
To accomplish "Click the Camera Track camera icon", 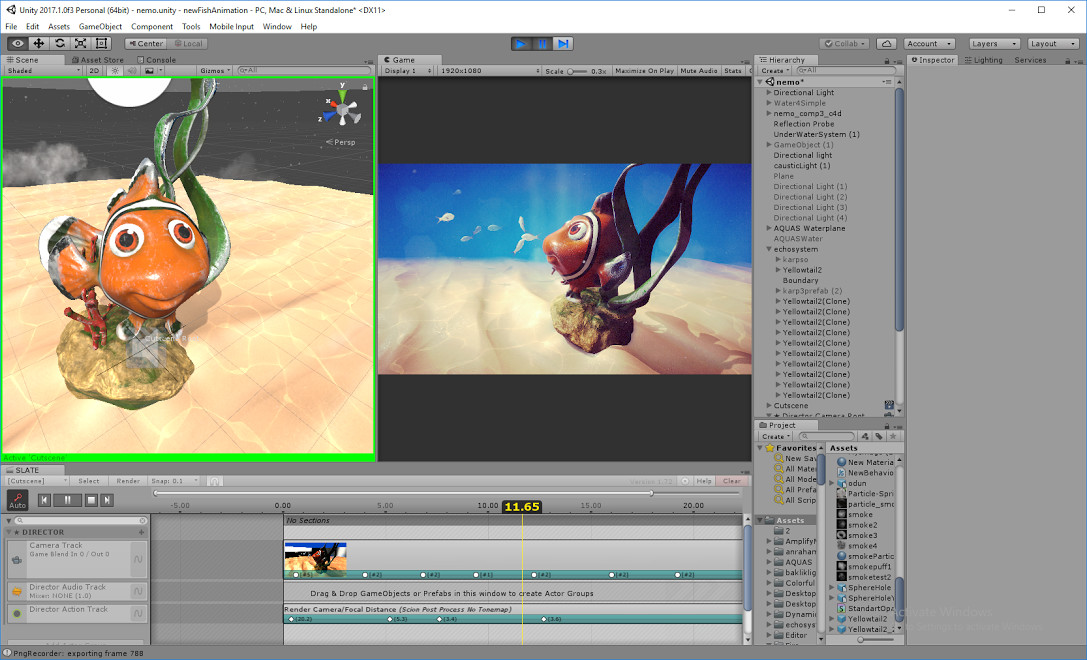I will [17, 559].
